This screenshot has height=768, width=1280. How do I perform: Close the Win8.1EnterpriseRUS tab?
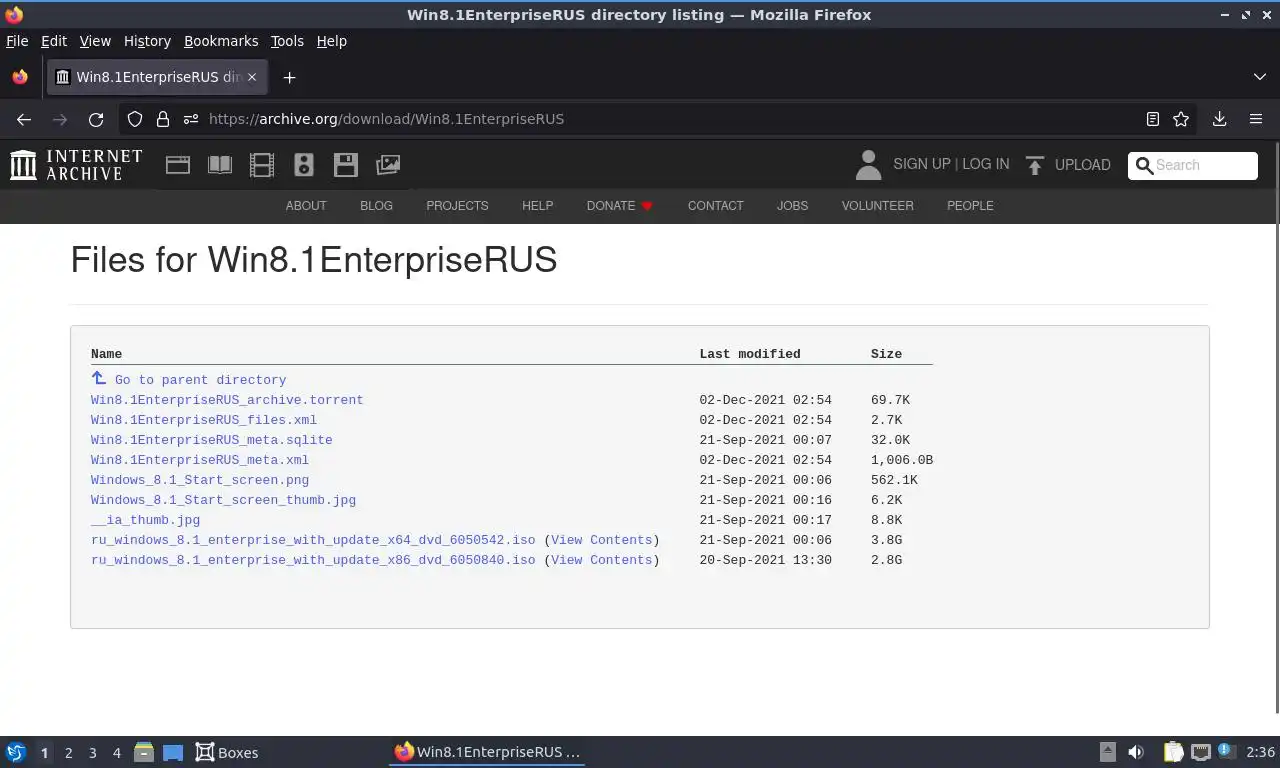(x=252, y=77)
